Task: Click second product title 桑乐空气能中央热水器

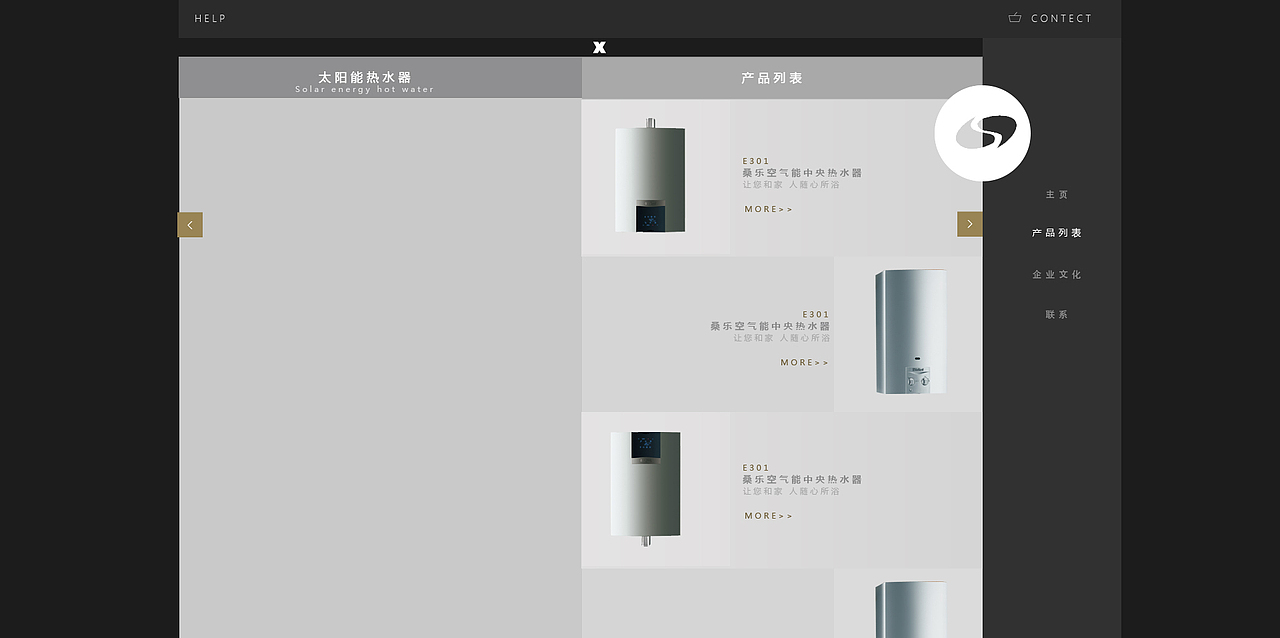Action: [770, 326]
